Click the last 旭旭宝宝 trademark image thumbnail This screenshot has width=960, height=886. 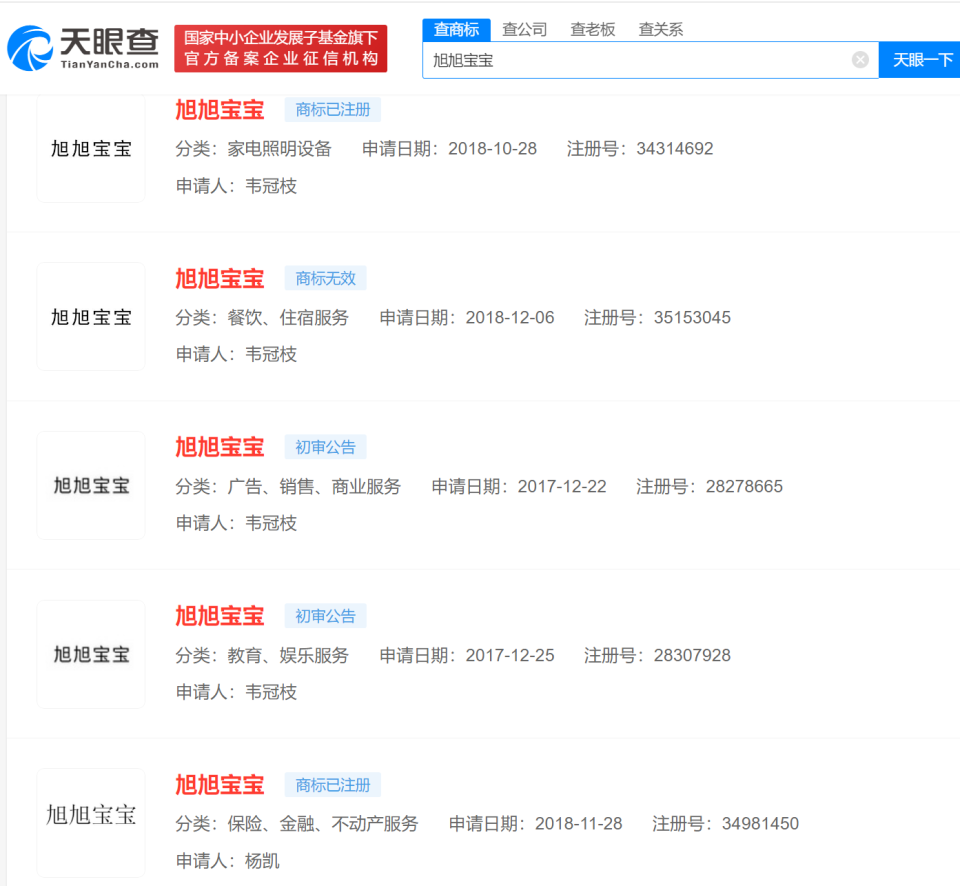coord(90,820)
